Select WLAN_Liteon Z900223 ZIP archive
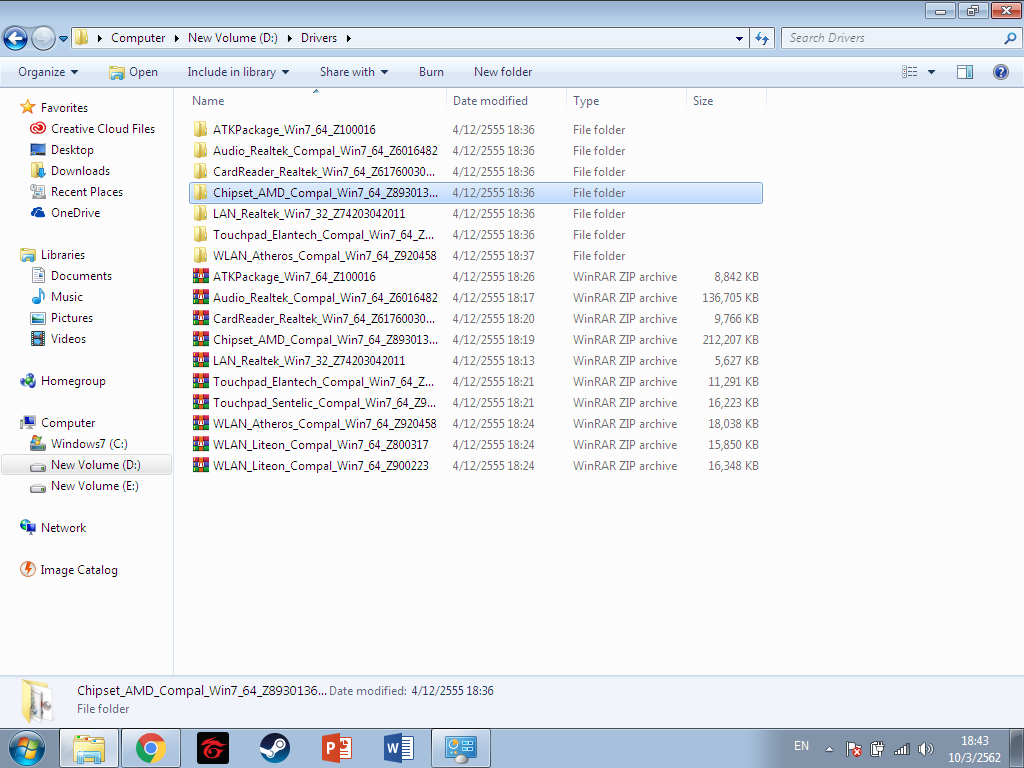Screen dimensions: 1024x768 [x=476, y=466]
